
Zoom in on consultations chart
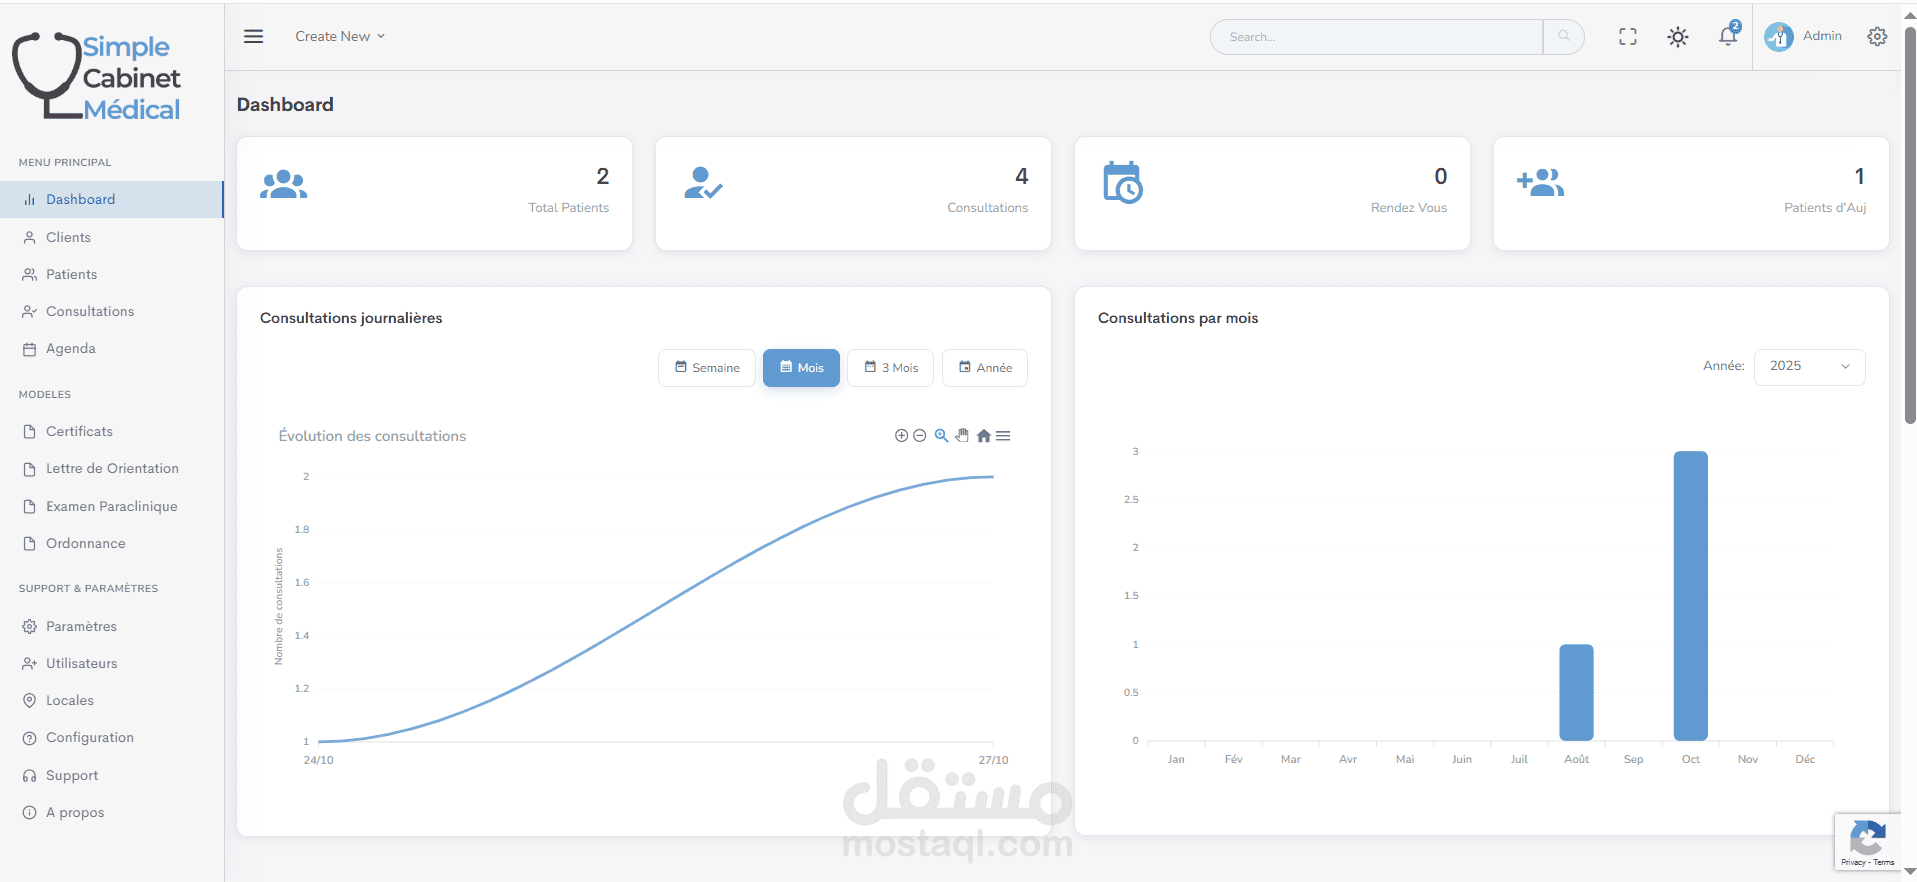click(x=901, y=436)
